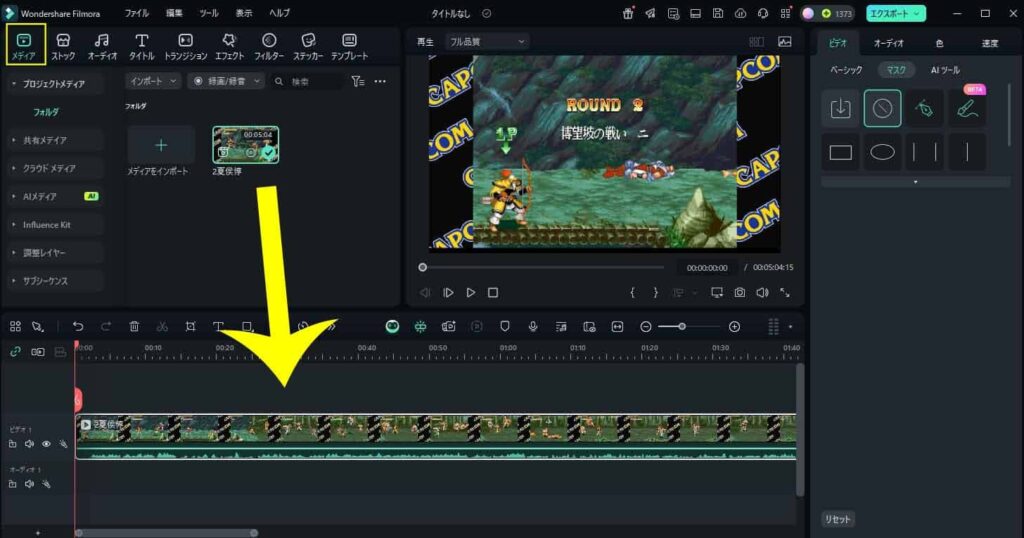The width and height of the screenshot is (1024, 538).
Task: Select the ellipse mask shape
Action: click(882, 153)
